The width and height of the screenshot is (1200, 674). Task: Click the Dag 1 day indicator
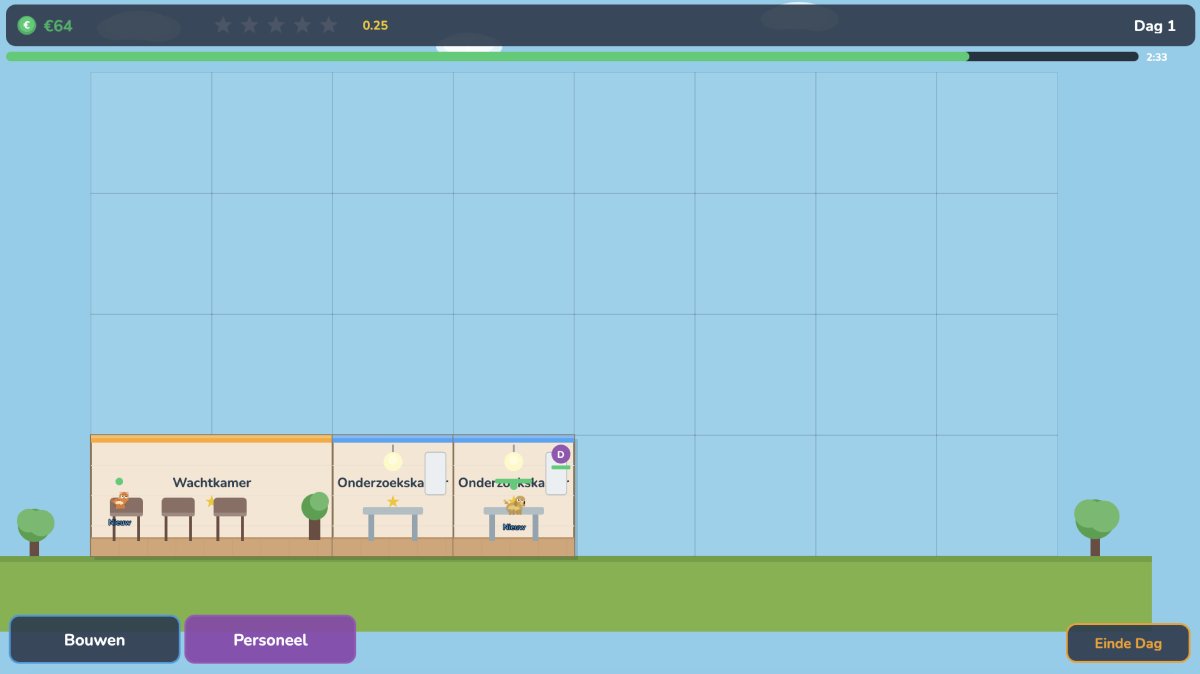[x=1154, y=26]
